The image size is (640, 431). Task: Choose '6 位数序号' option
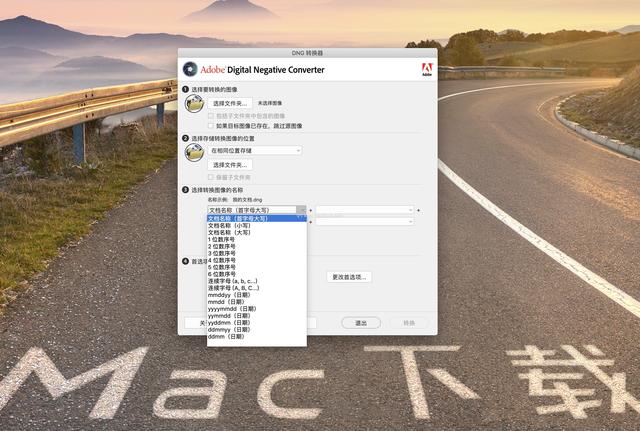point(257,274)
